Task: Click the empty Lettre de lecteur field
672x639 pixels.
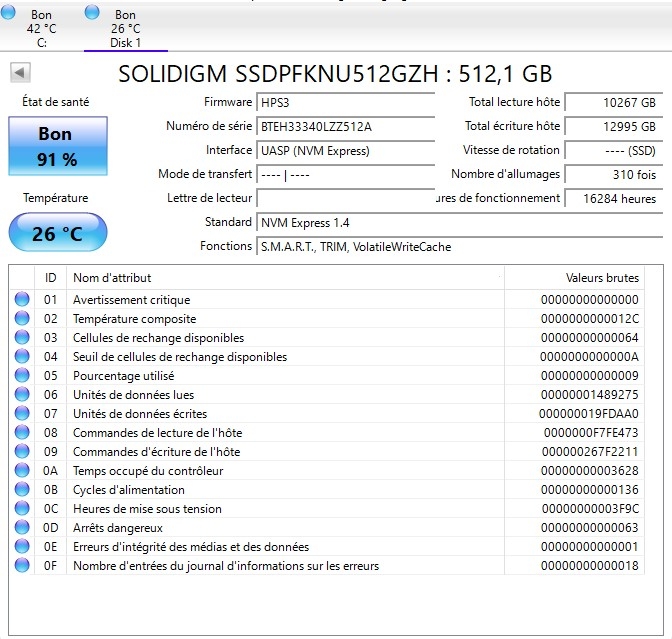Action: tap(345, 198)
